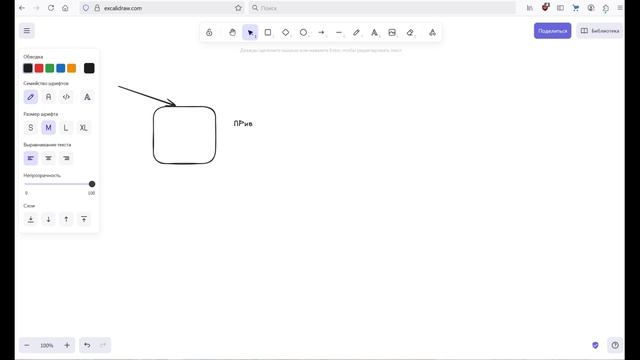Align text left

click(31, 158)
